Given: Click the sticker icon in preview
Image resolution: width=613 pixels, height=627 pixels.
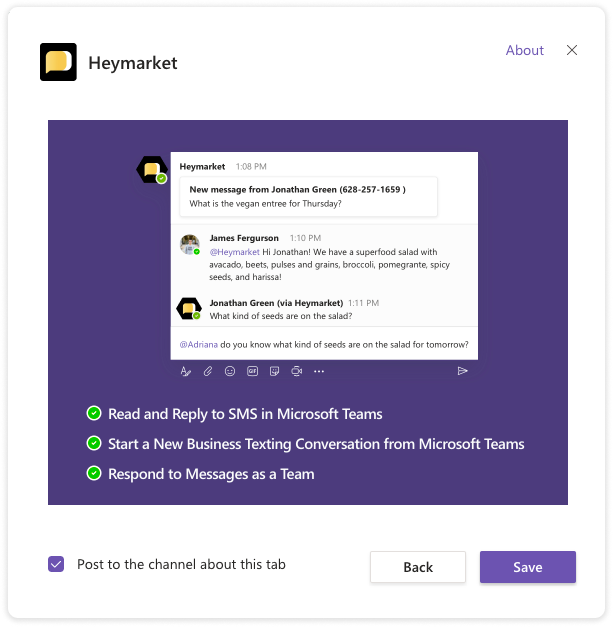Looking at the screenshot, I should (x=274, y=371).
